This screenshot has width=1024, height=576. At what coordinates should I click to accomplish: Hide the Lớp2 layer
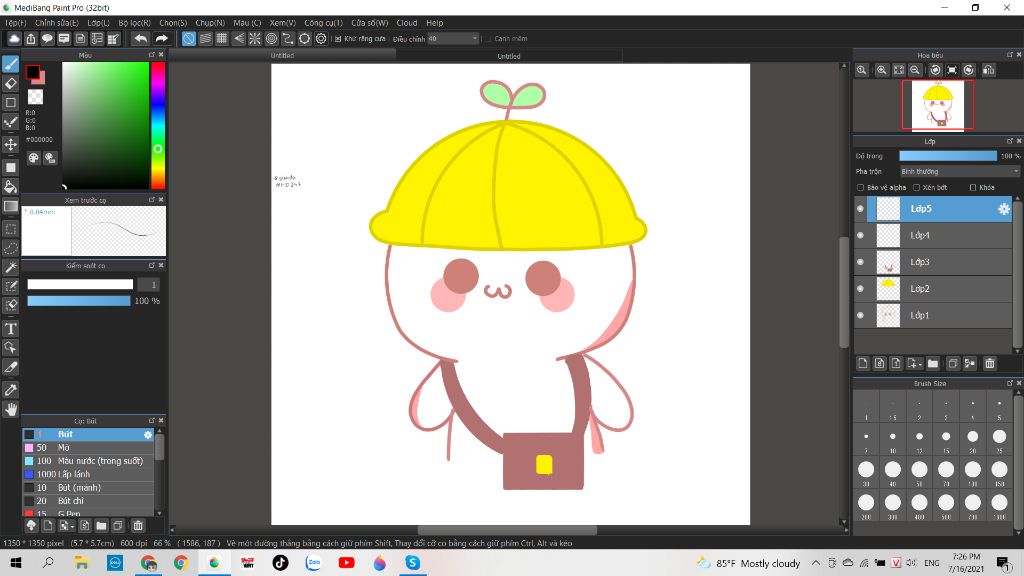click(x=860, y=289)
